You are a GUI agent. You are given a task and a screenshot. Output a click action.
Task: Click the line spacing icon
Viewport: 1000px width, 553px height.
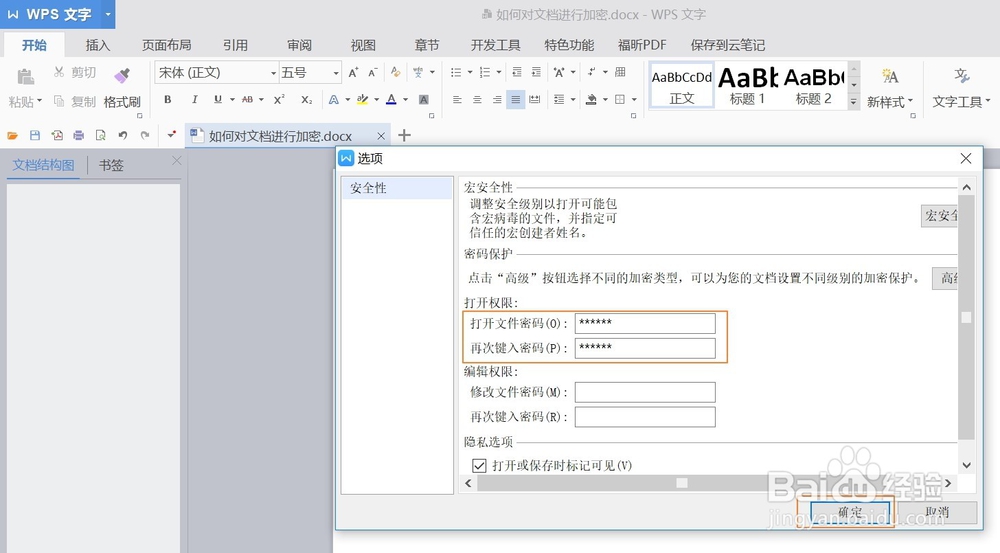(x=559, y=100)
